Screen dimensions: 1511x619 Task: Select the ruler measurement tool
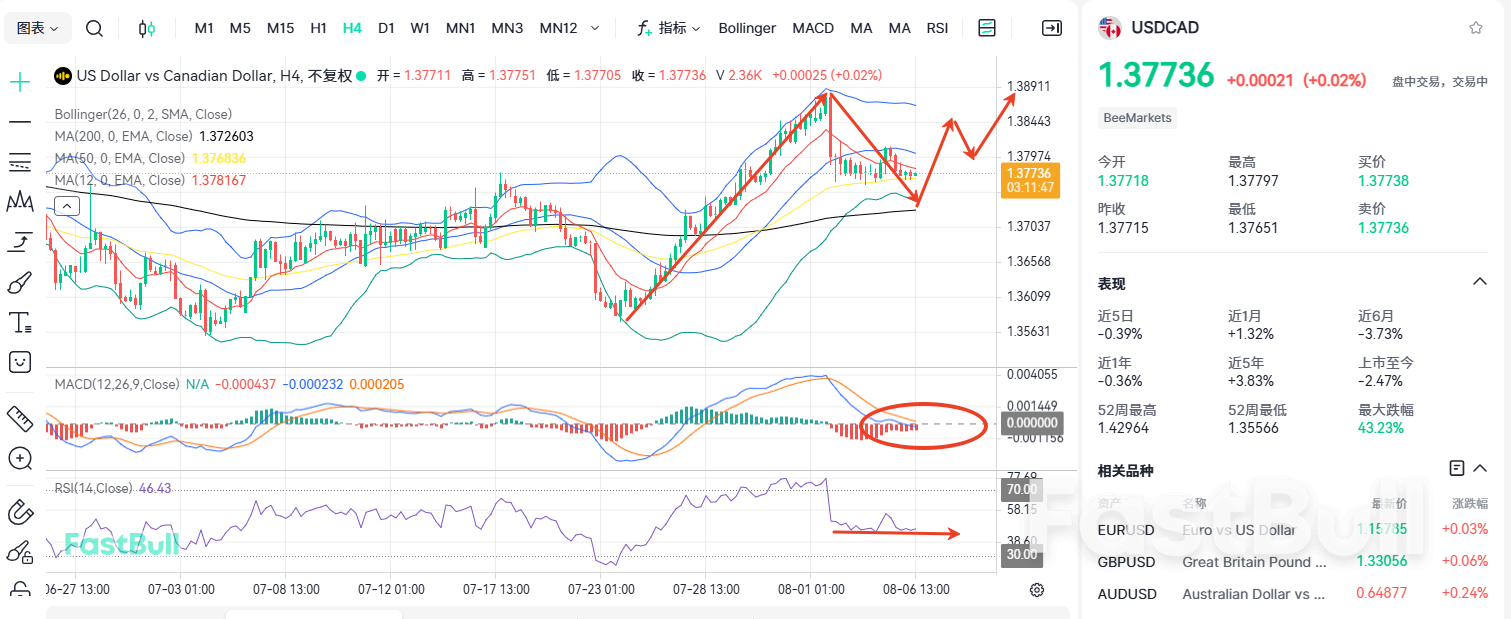(20, 418)
